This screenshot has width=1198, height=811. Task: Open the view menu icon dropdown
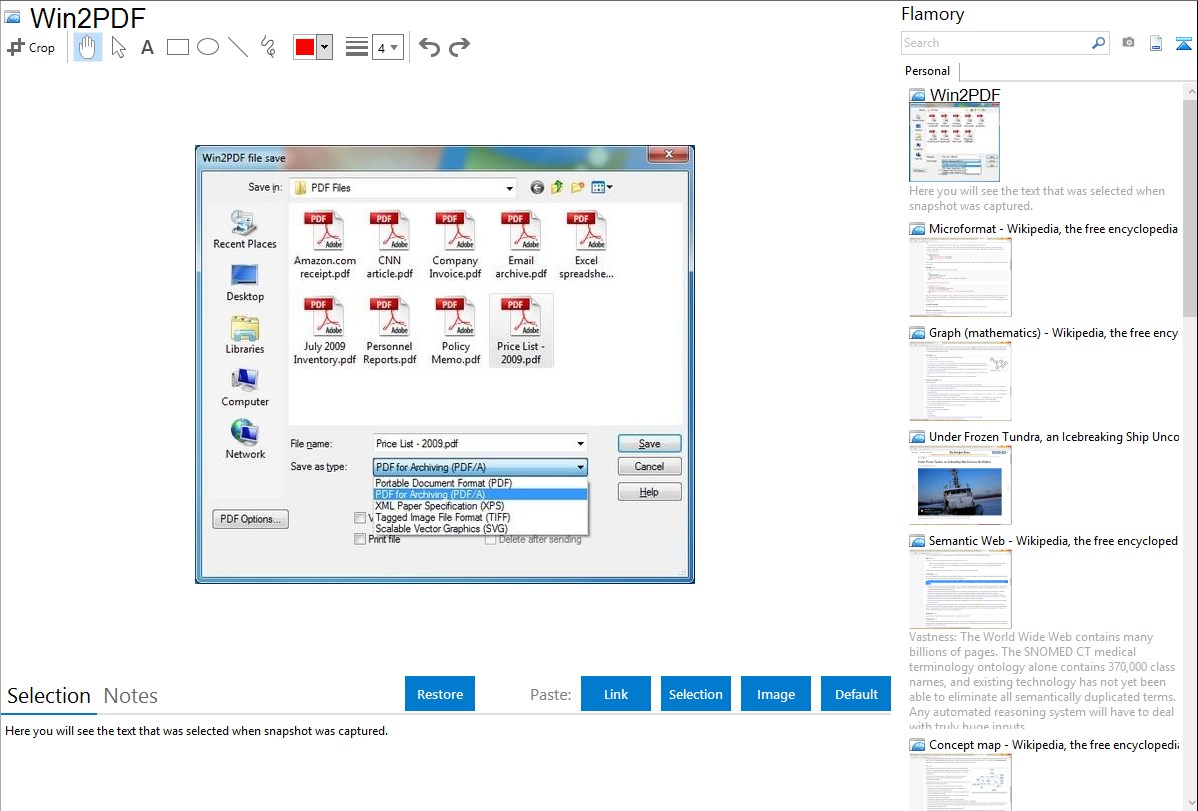602,187
